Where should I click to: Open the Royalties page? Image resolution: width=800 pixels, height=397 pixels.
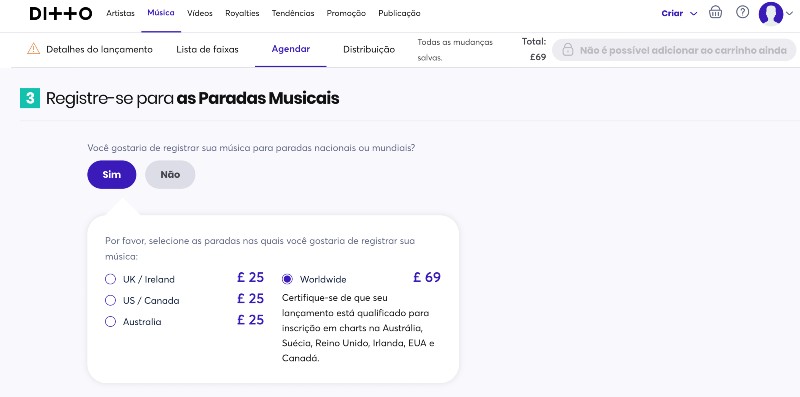(242, 13)
